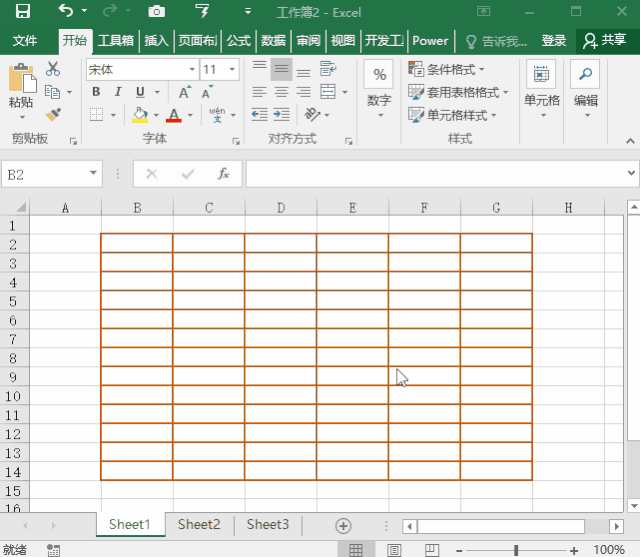Center text horizontally

(x=281, y=92)
